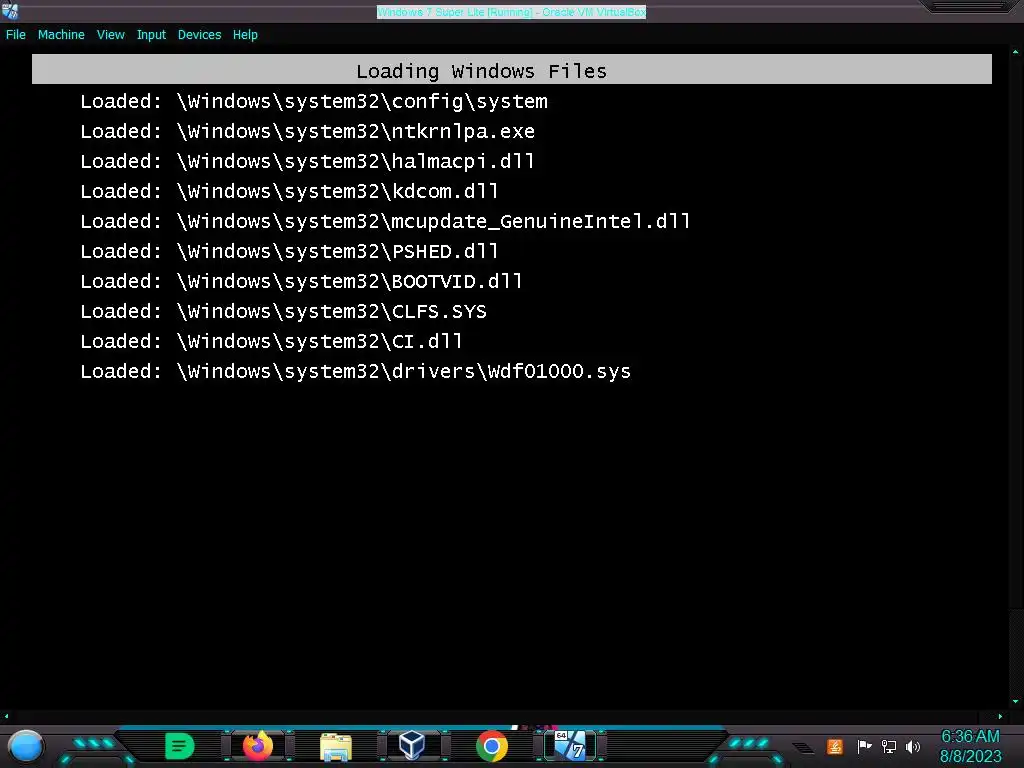Click the VirtualBox window icon in title bar
The width and height of the screenshot is (1024, 768).
(10, 10)
